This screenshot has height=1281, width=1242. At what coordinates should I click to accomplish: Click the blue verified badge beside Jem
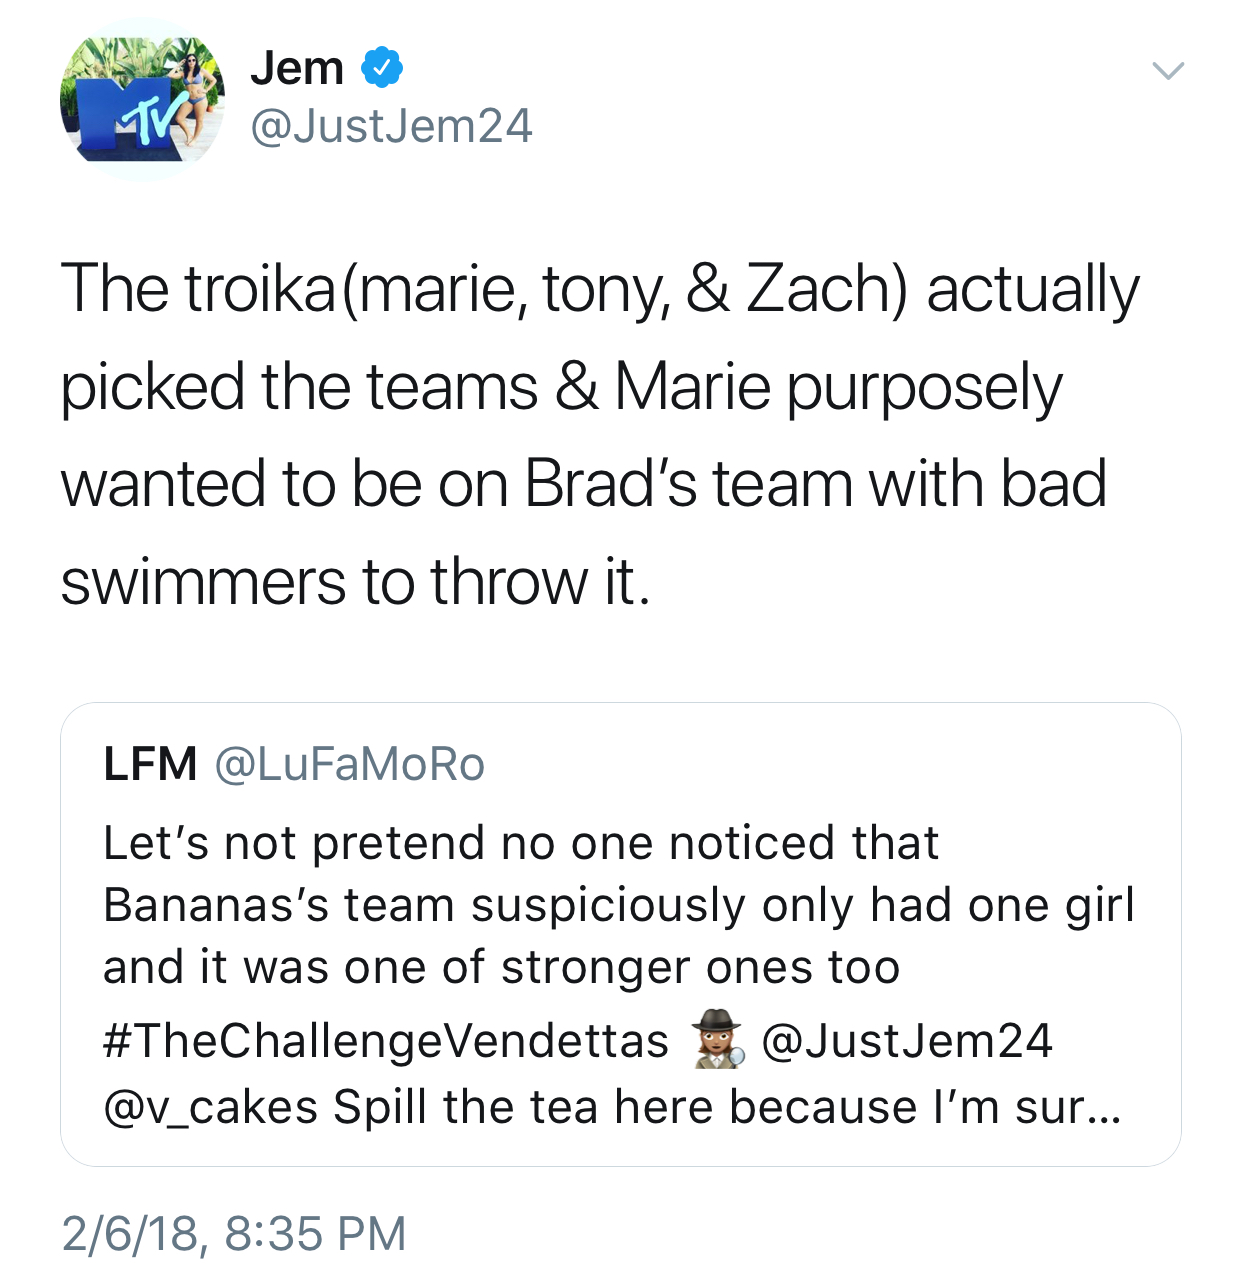click(x=381, y=67)
